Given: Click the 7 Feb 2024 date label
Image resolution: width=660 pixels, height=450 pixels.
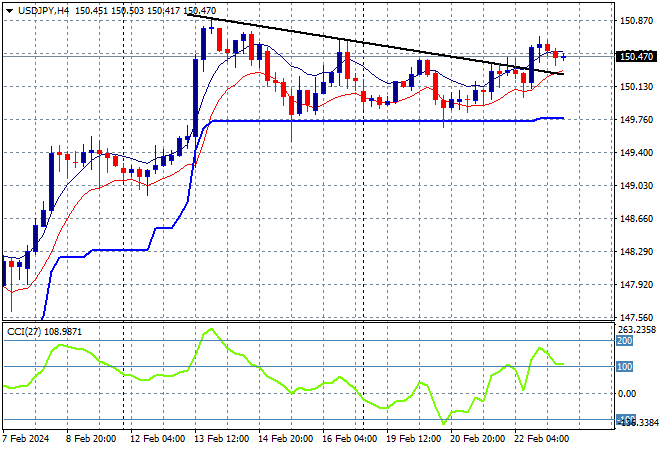Looking at the screenshot, I should 26,439.
